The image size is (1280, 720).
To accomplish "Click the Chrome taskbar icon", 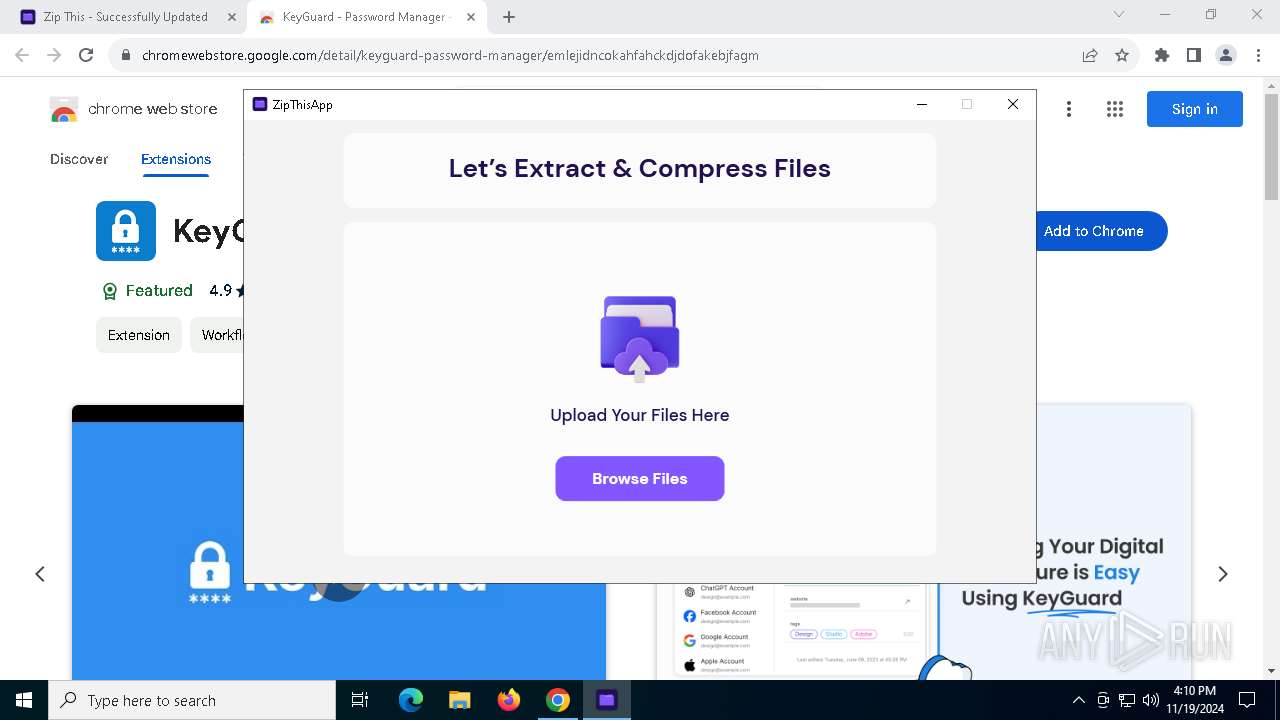I will (558, 700).
